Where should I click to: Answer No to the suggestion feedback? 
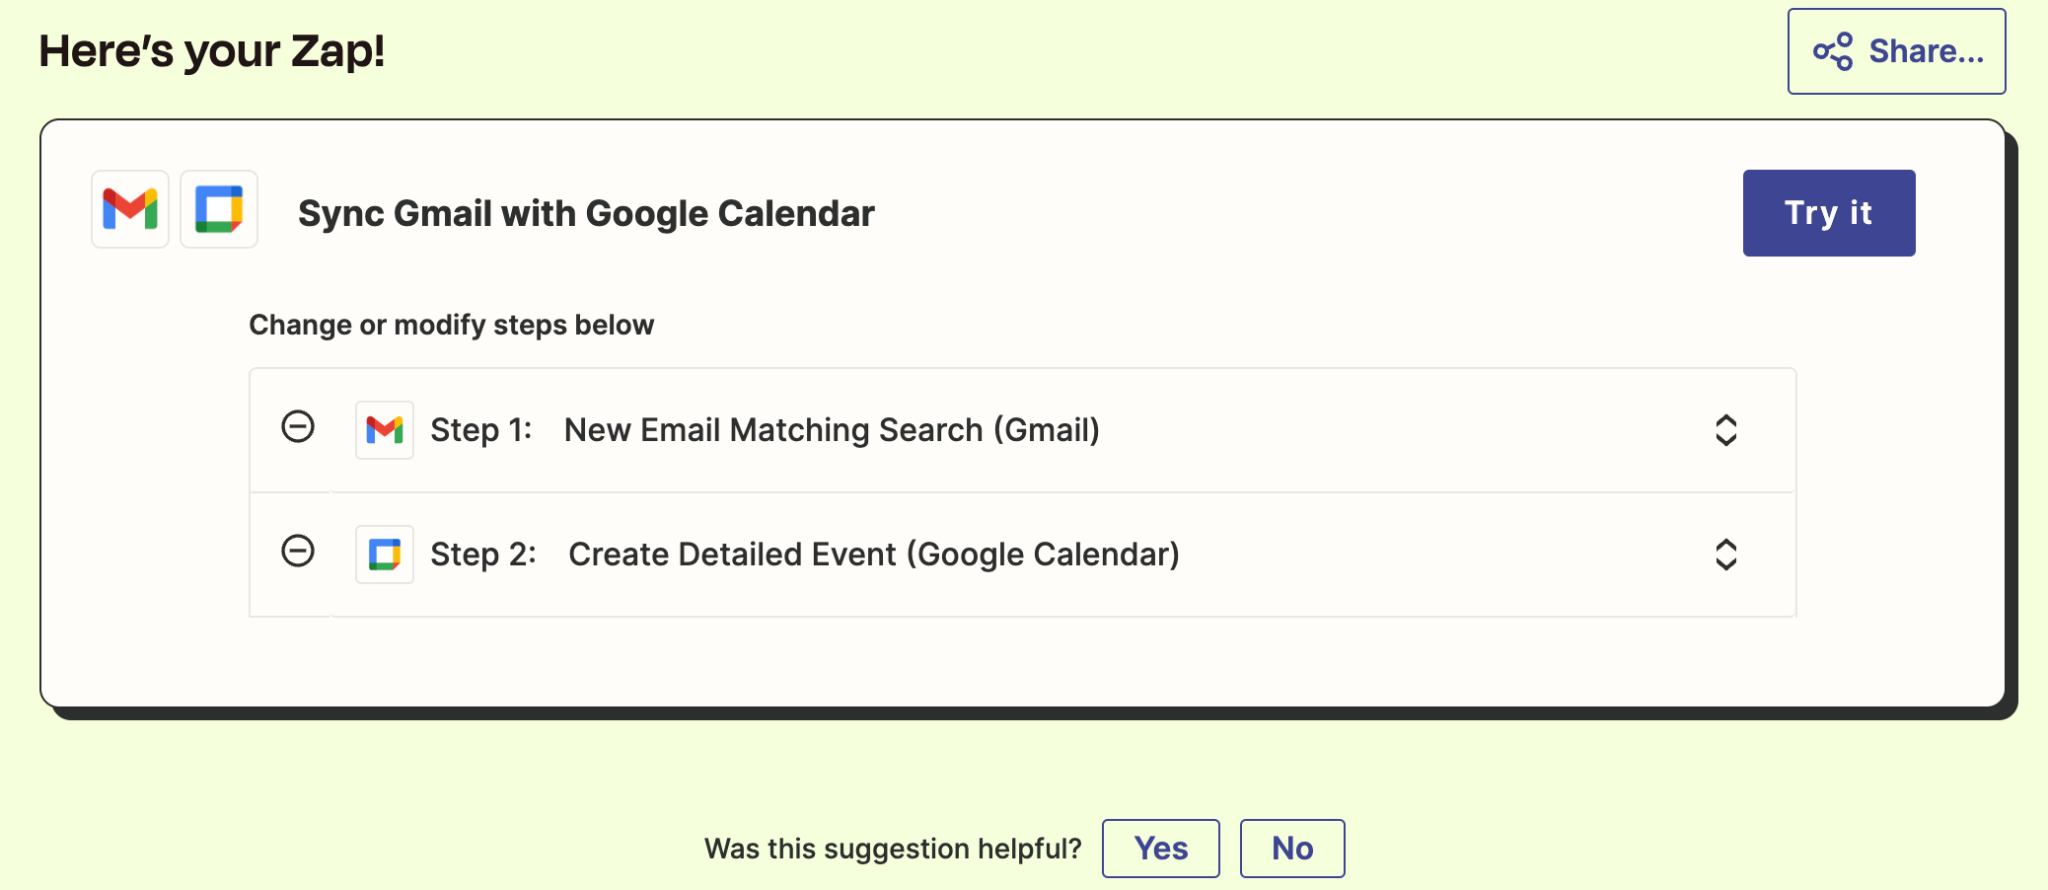1292,847
